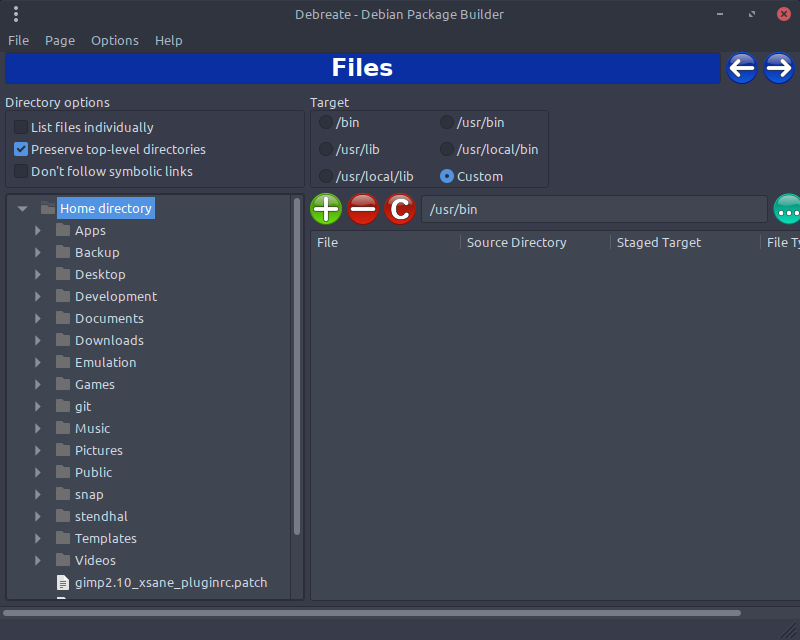The width and height of the screenshot is (800, 640).
Task: Open the Options menu
Action: click(115, 40)
